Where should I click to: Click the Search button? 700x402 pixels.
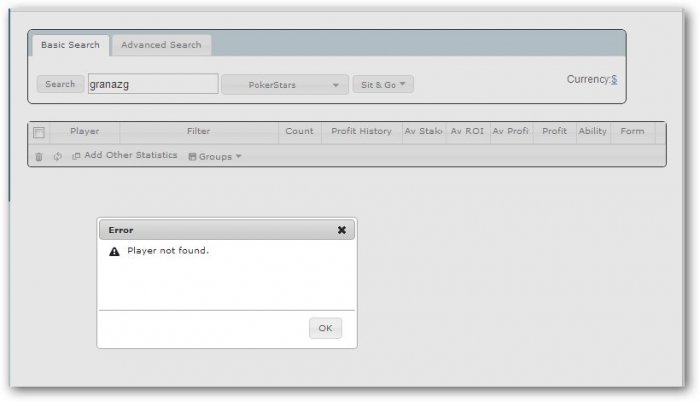[60, 84]
